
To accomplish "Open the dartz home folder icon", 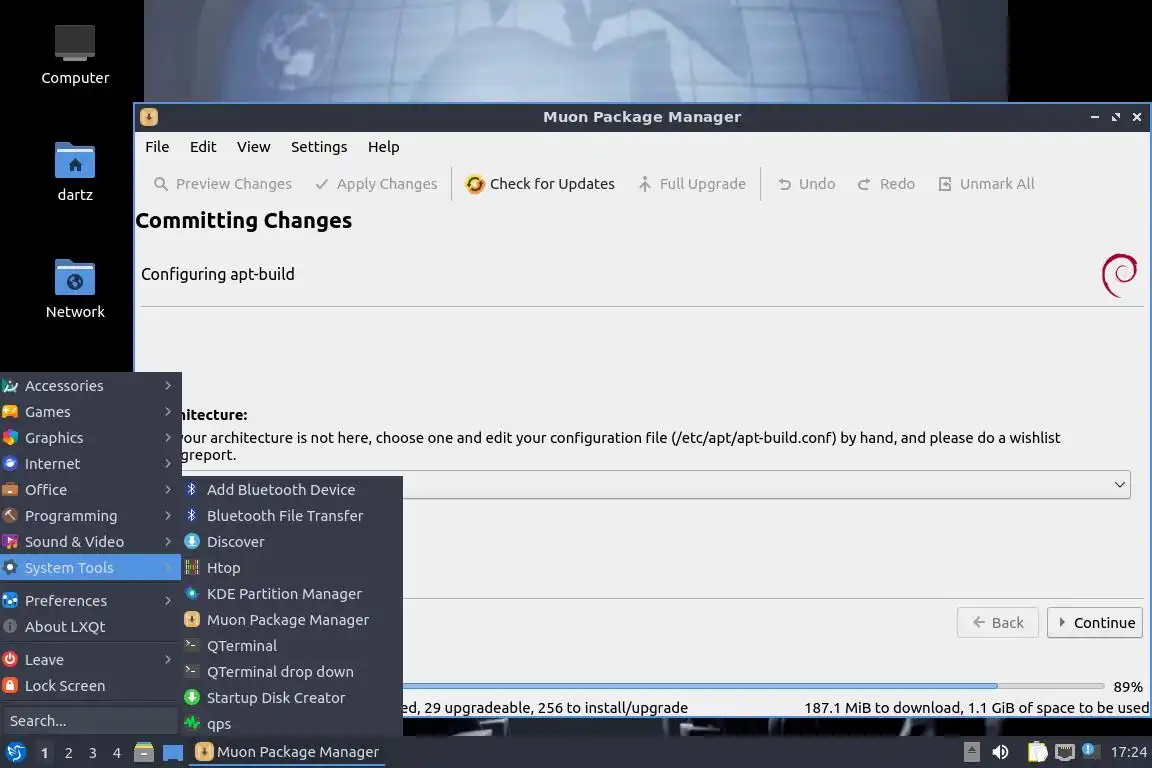I will point(75,172).
